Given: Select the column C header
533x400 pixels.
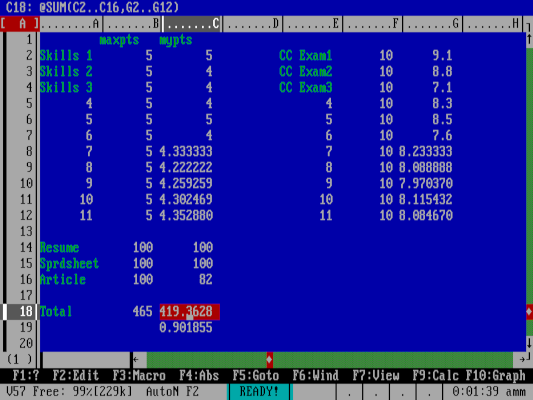Looking at the screenshot, I should (x=192, y=24).
